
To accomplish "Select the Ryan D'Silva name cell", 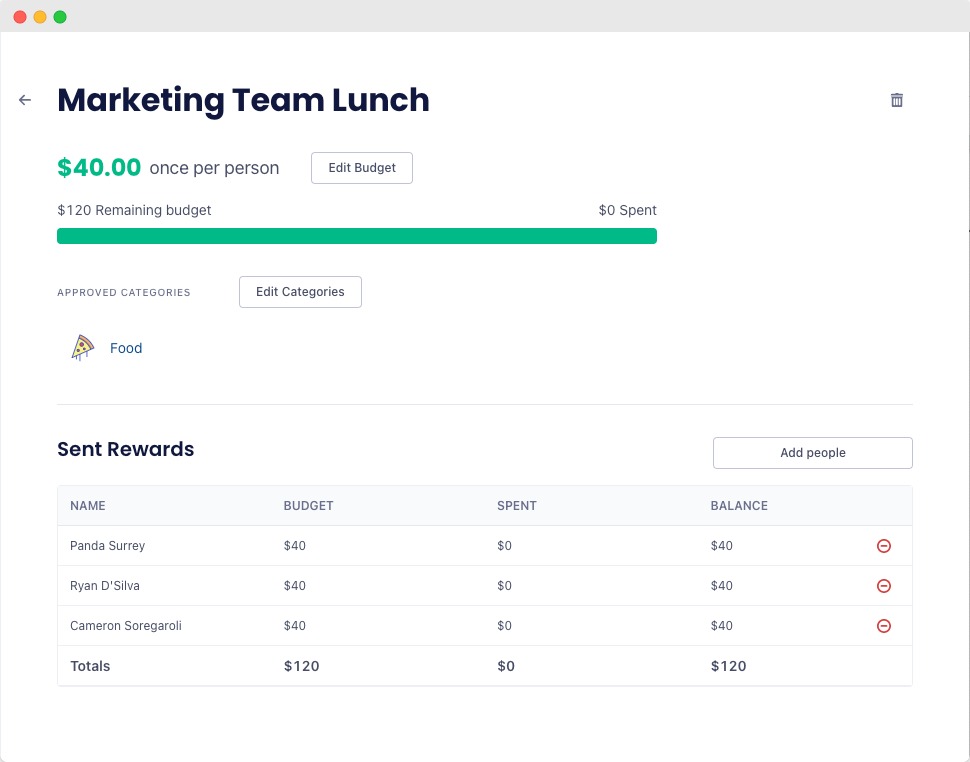I will click(x=112, y=586).
